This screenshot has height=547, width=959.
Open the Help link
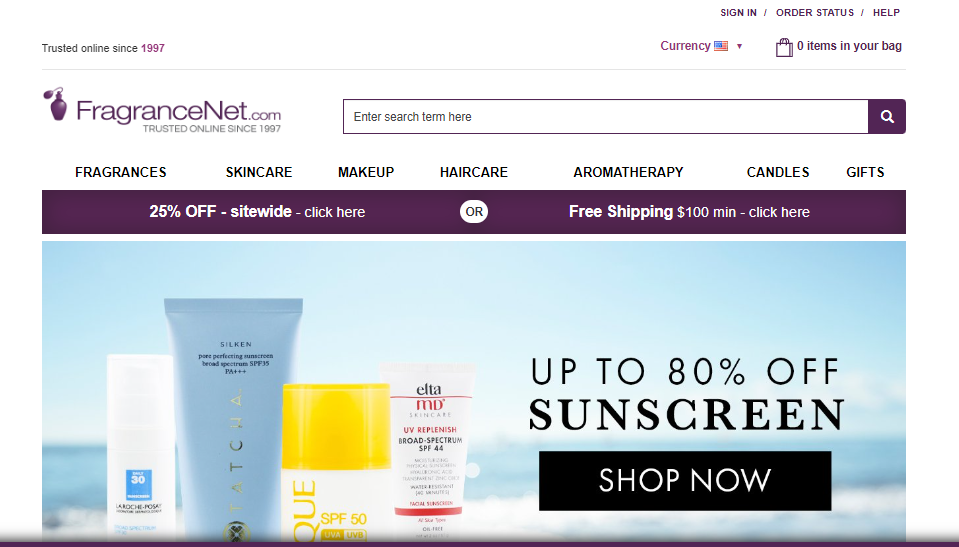[x=886, y=13]
